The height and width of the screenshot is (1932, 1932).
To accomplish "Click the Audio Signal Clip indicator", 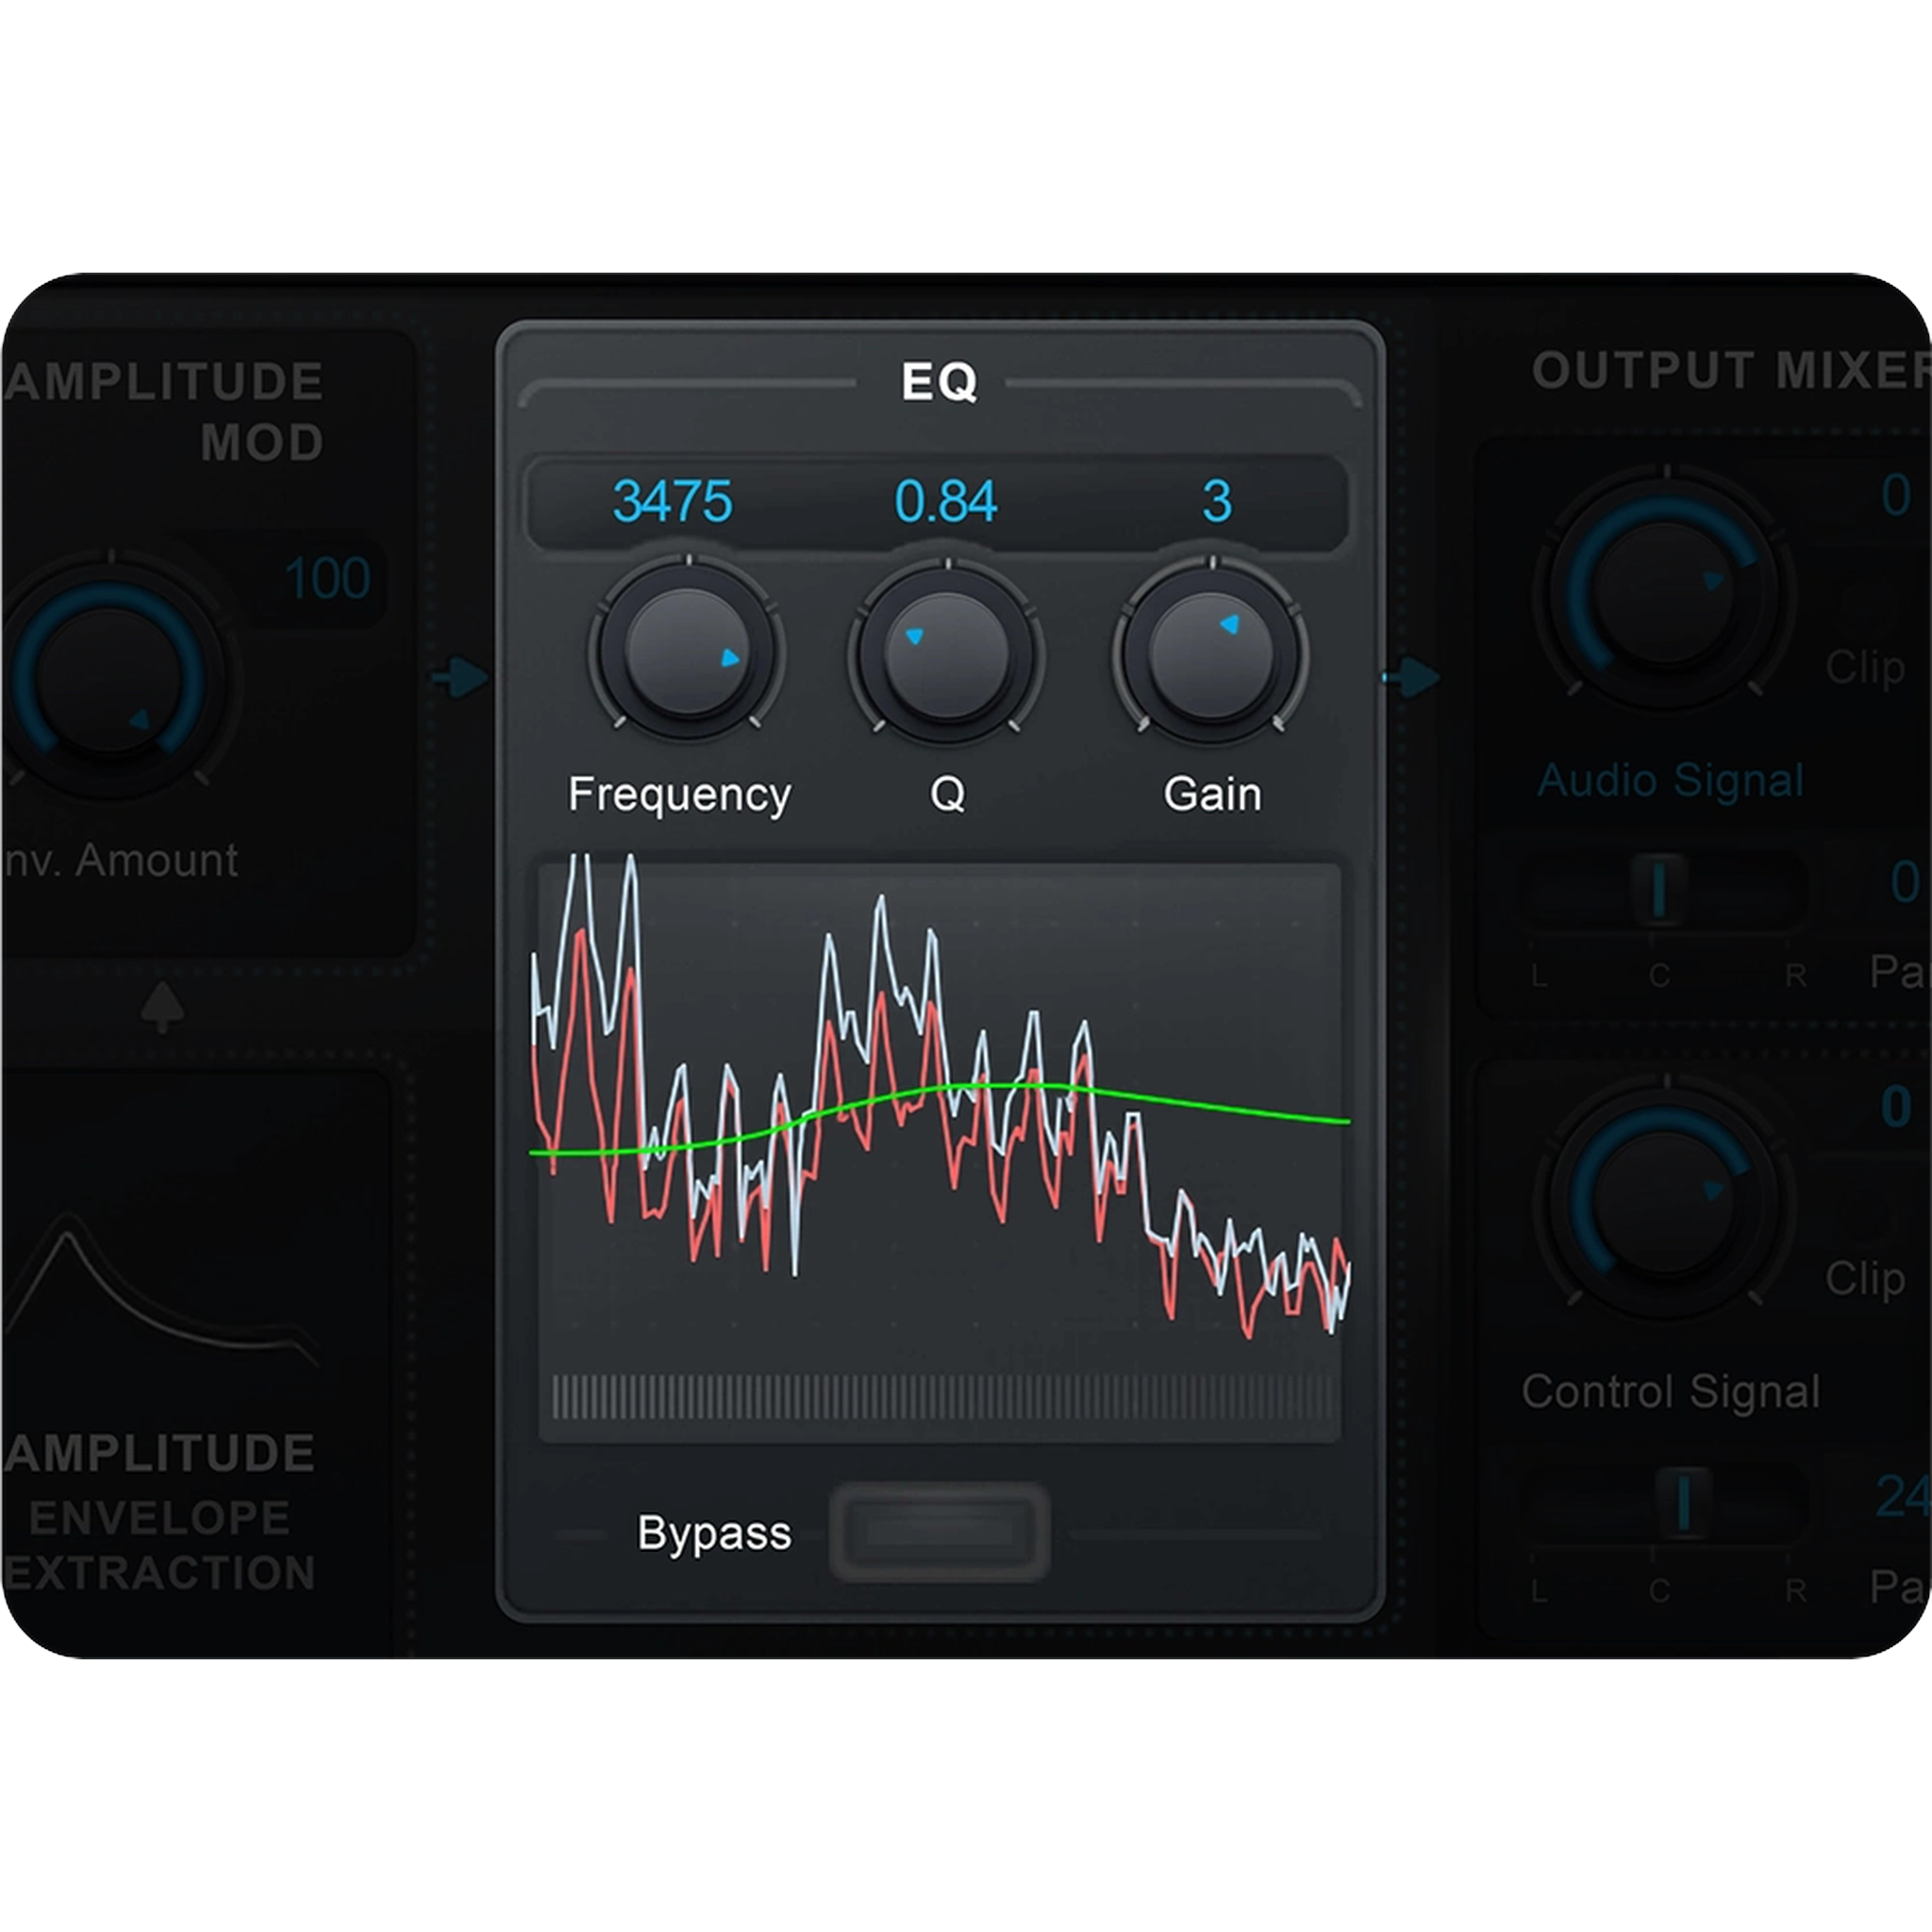I will [1864, 667].
